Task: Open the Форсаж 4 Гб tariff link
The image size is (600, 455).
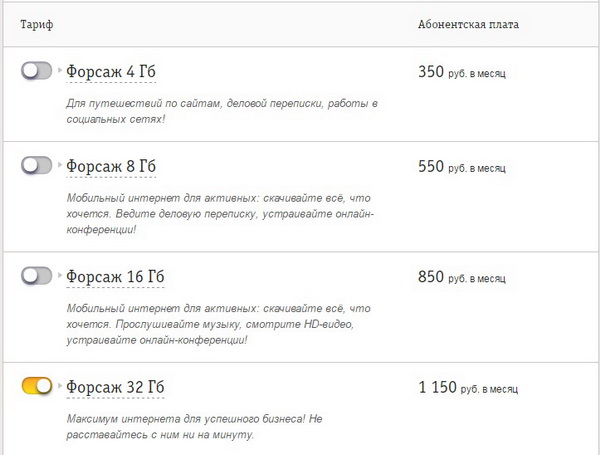Action: pyautogui.click(x=111, y=72)
